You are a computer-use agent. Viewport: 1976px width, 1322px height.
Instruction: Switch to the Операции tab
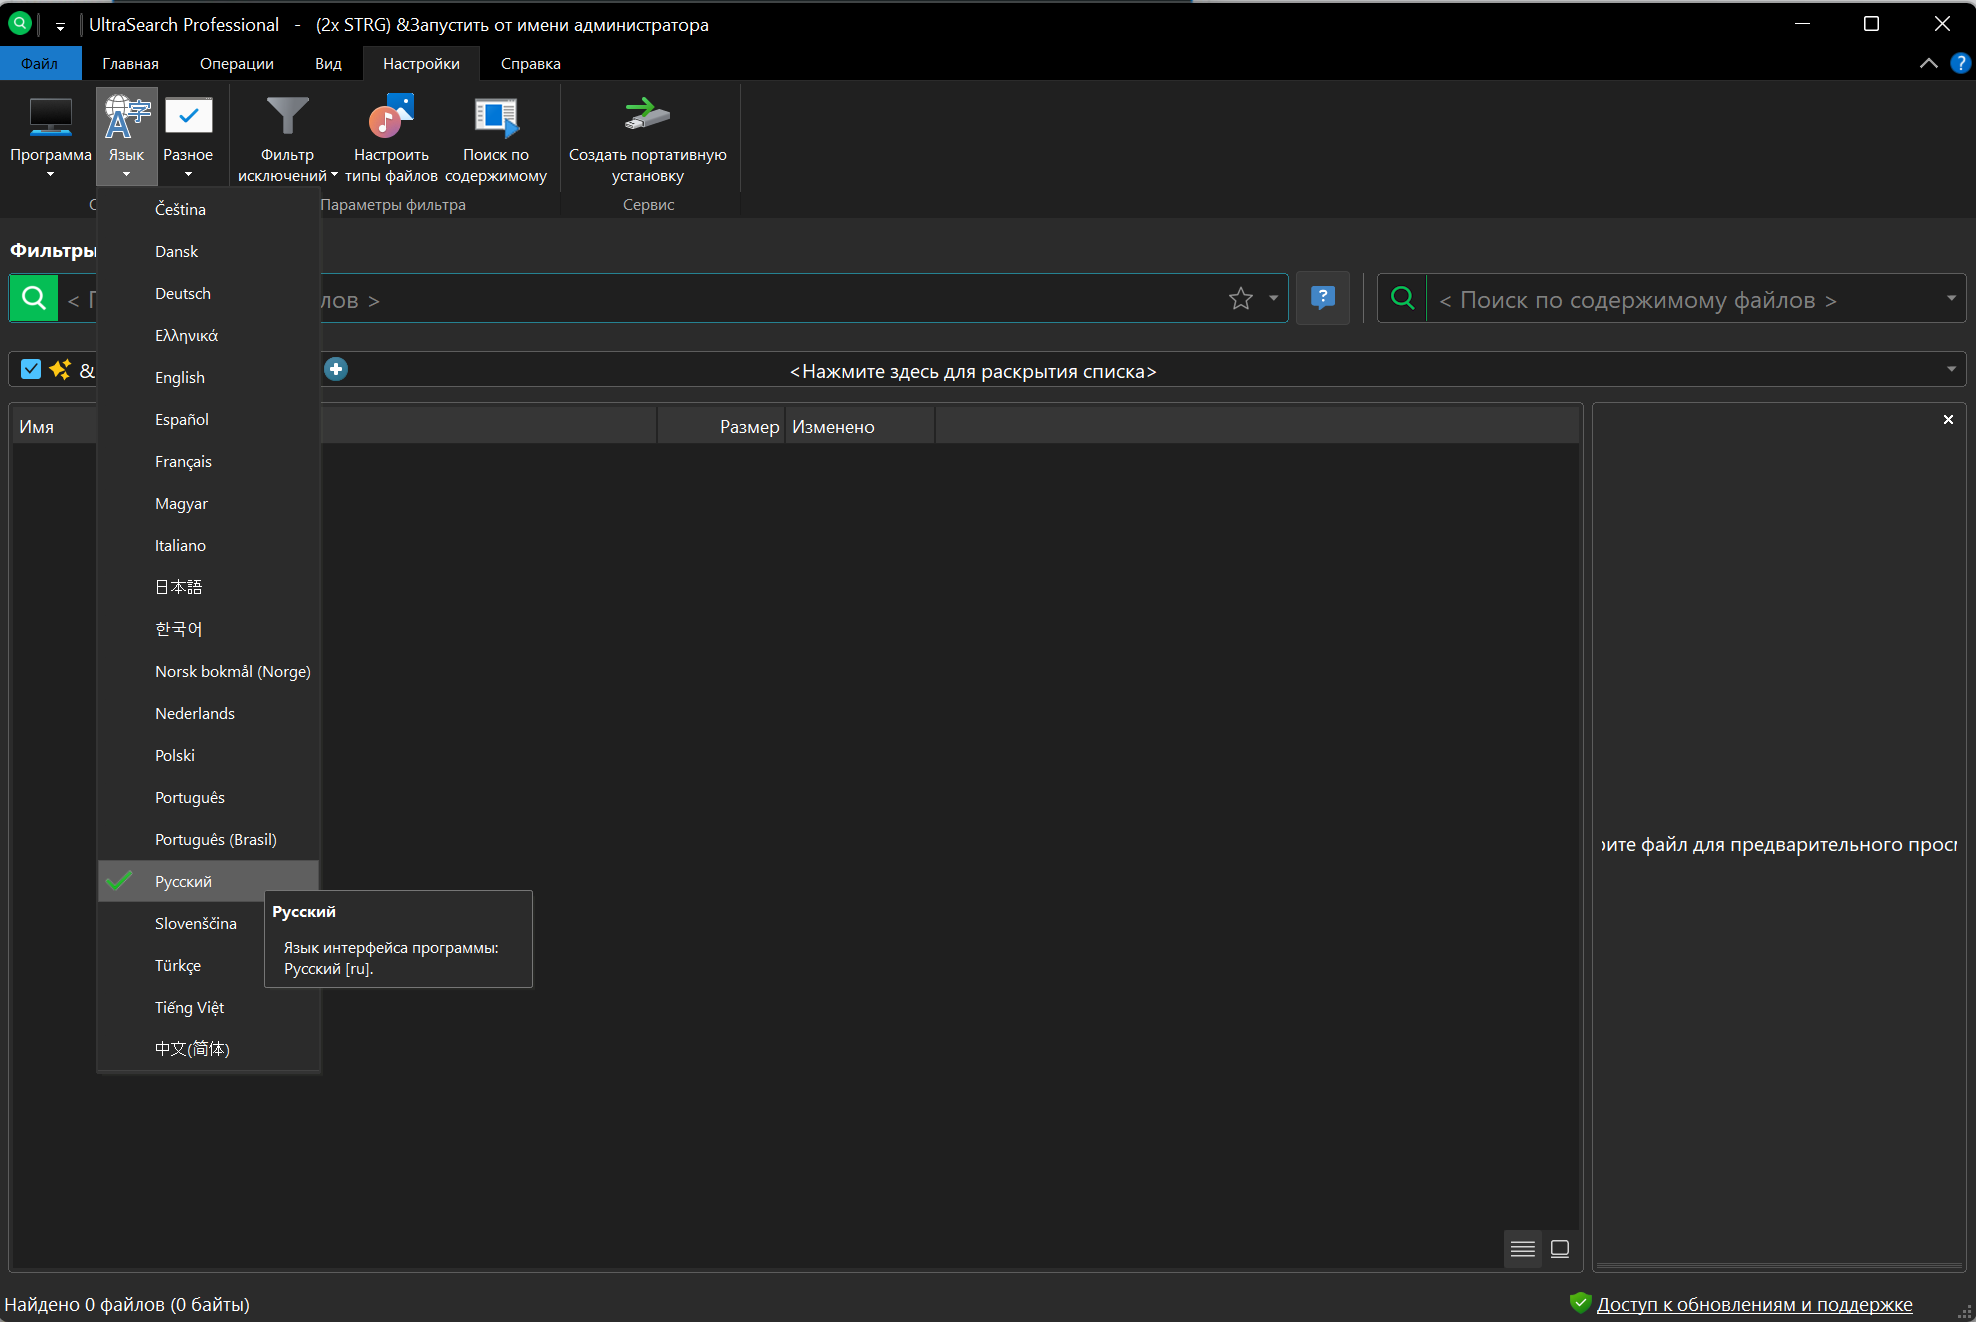[237, 63]
